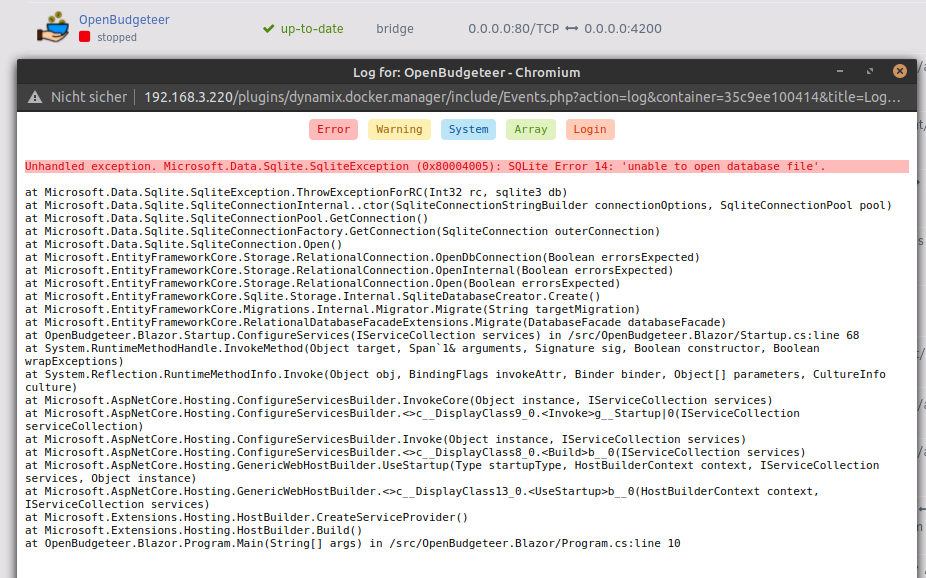
Task: Click the Startup.cs:line 68 stack trace line
Action: (442, 335)
